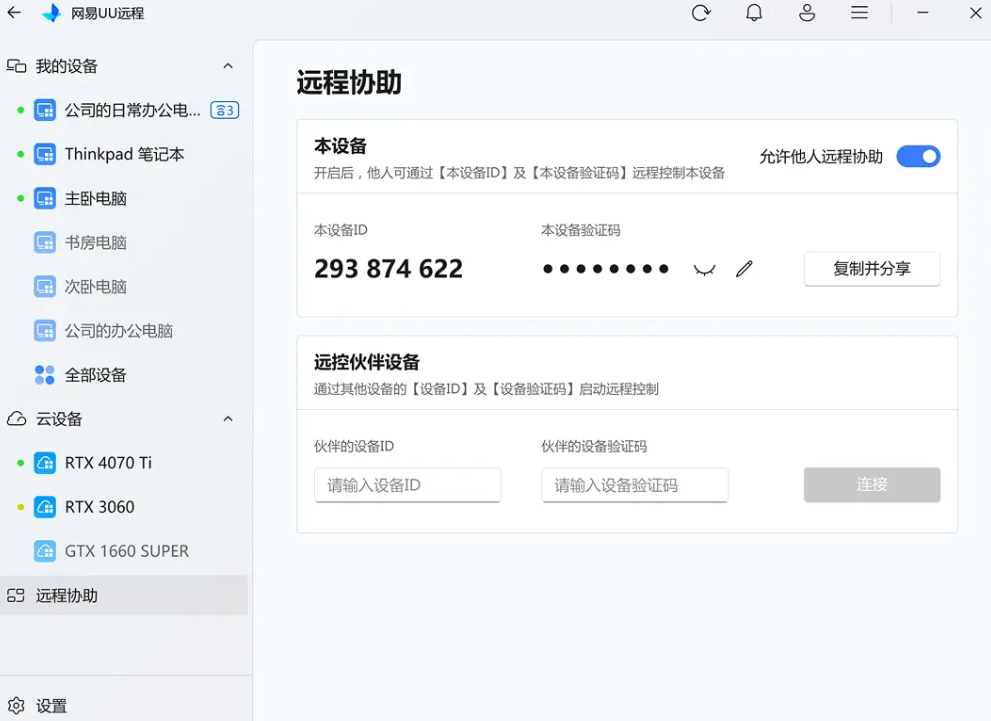Click the user count badge beside 公司的日常办公电脑
Screen dimensions: 991x721
click(225, 110)
